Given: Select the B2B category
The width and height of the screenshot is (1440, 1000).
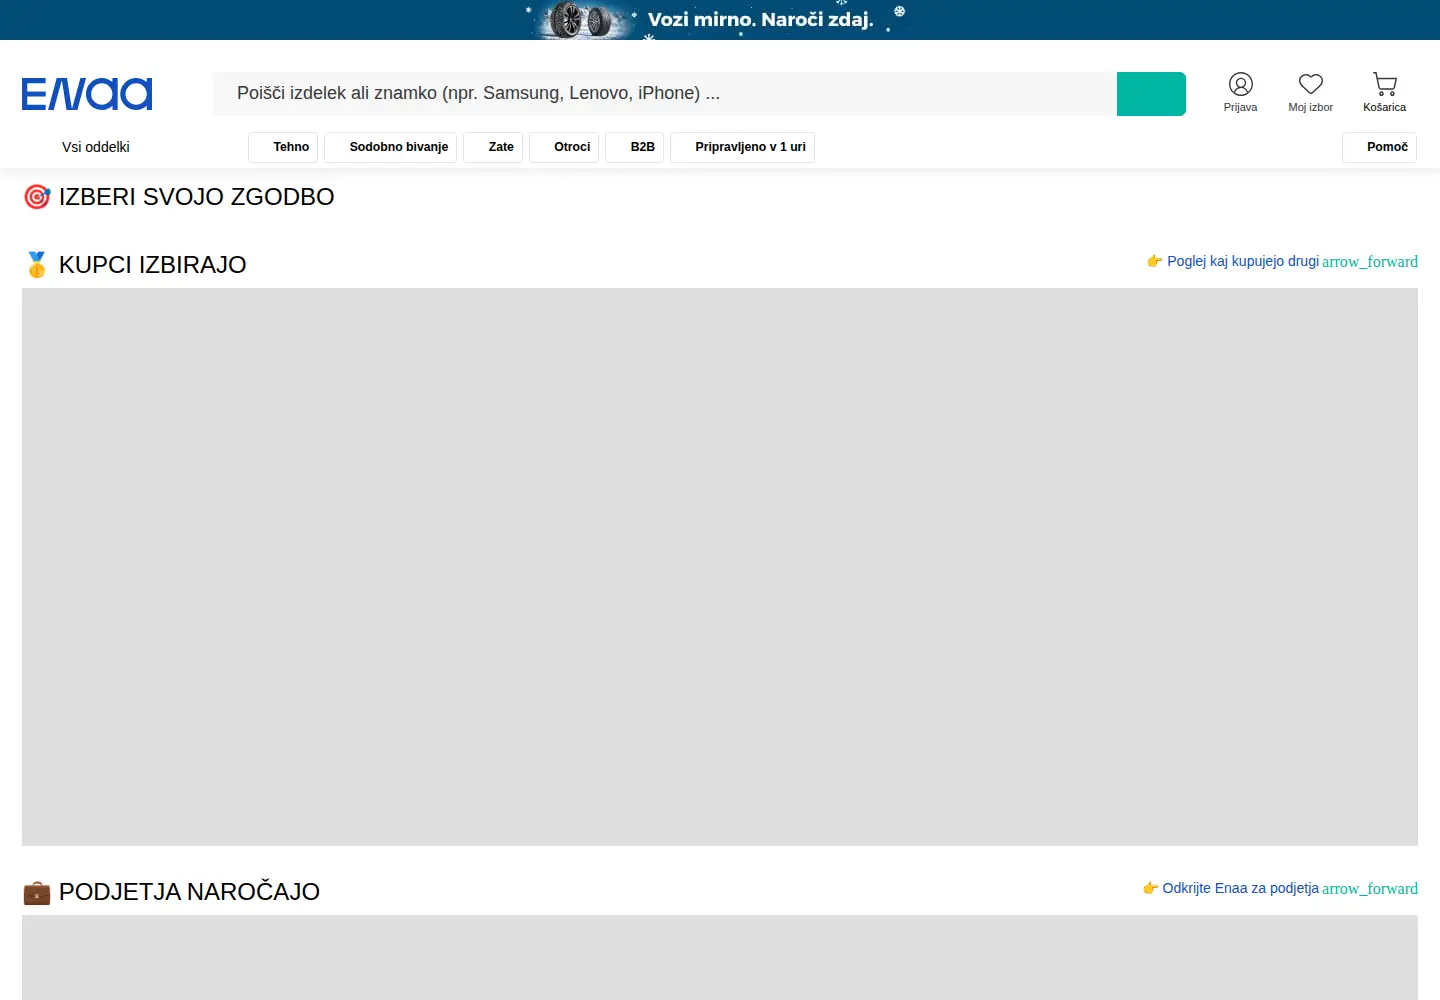Looking at the screenshot, I should 634,147.
